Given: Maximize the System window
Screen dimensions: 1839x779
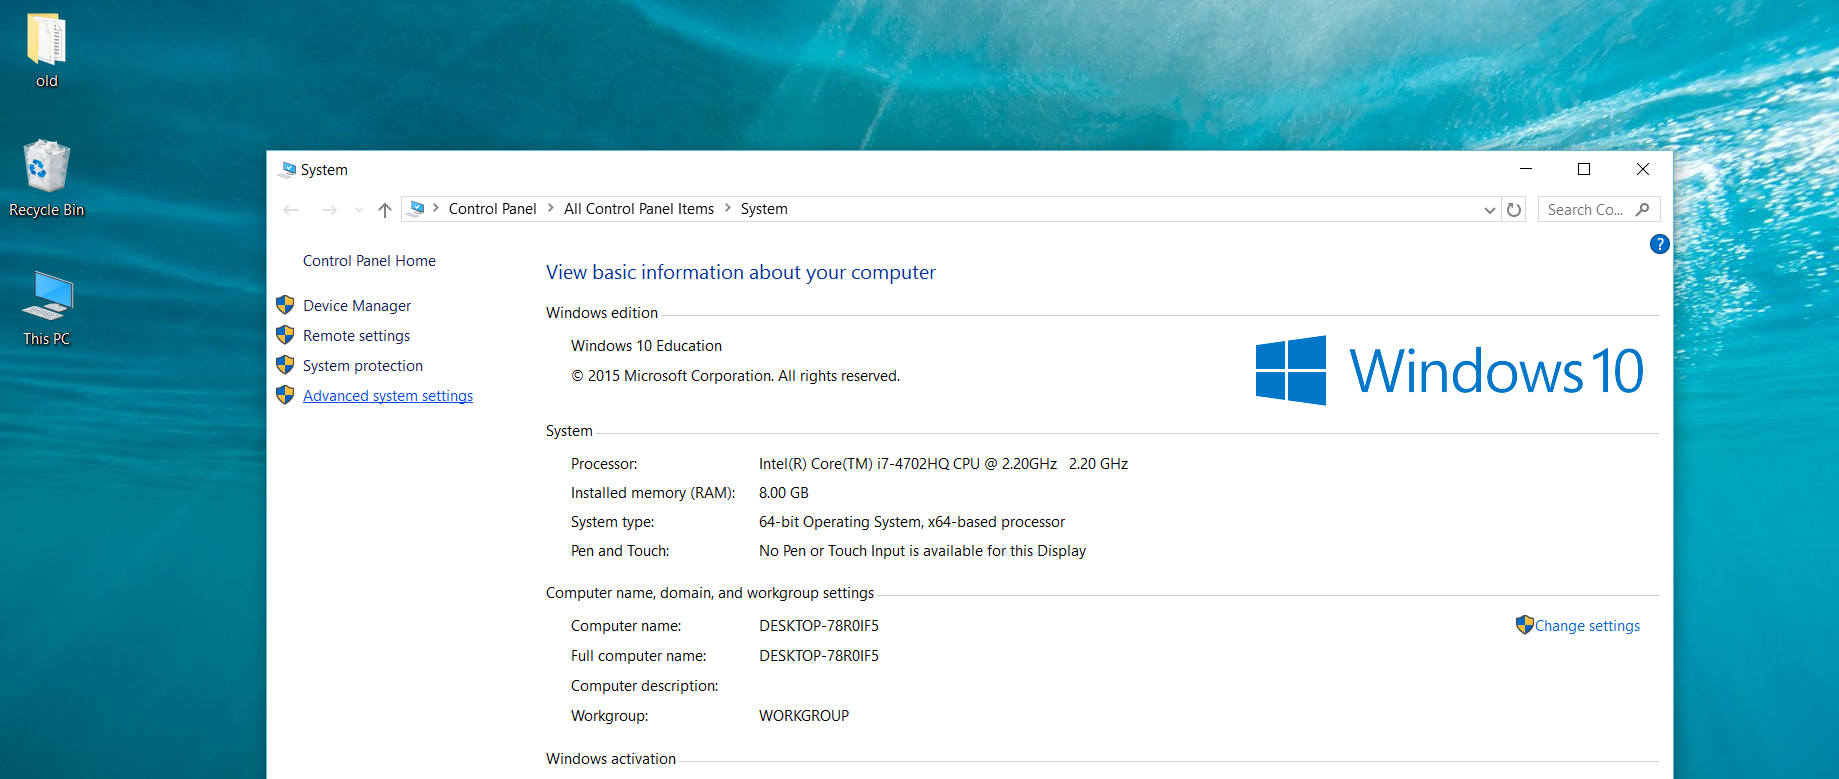Looking at the screenshot, I should [1584, 169].
